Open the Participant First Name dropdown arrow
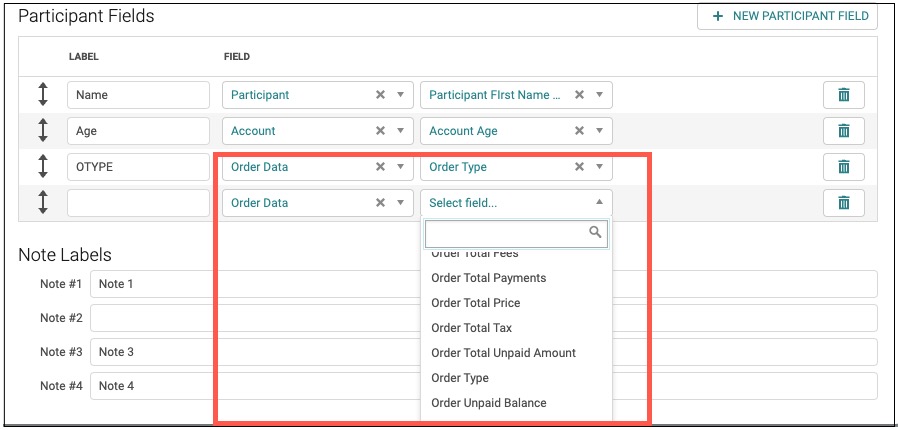898x430 pixels. 599,95
